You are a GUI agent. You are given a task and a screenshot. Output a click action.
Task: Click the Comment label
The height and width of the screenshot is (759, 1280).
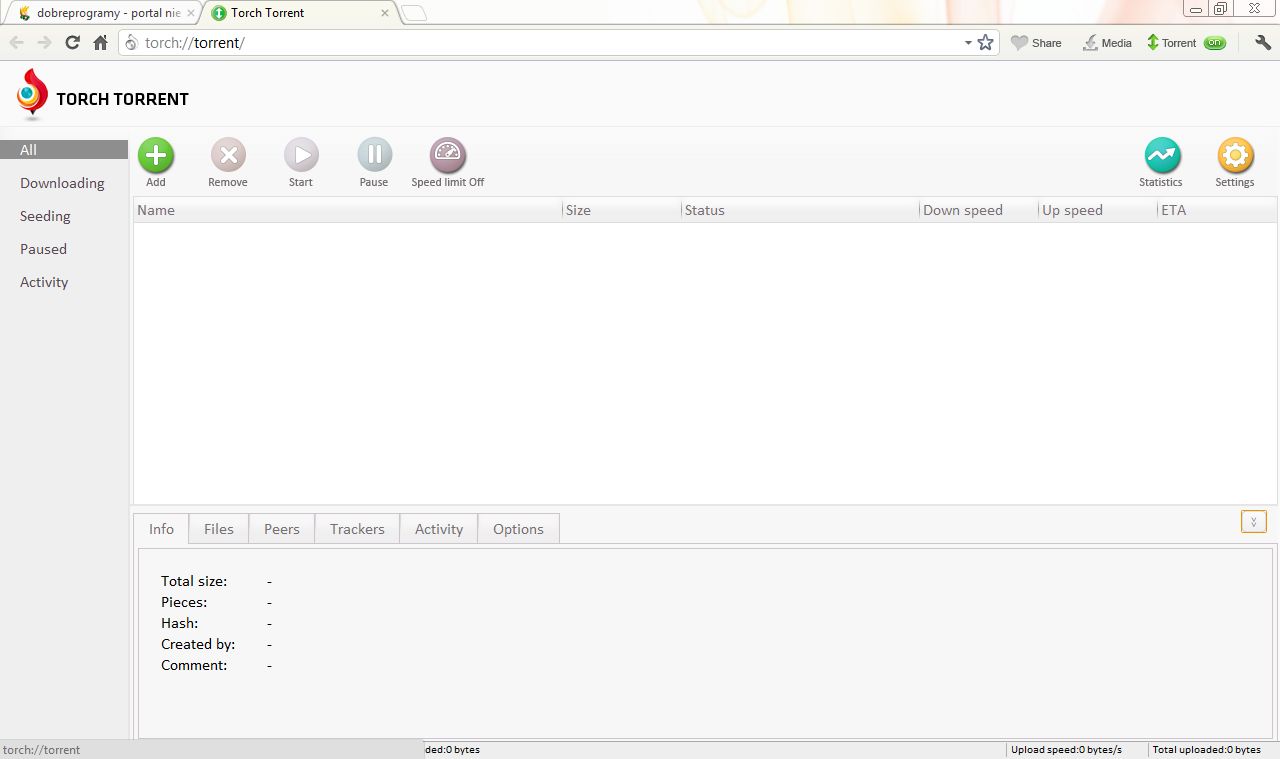194,665
